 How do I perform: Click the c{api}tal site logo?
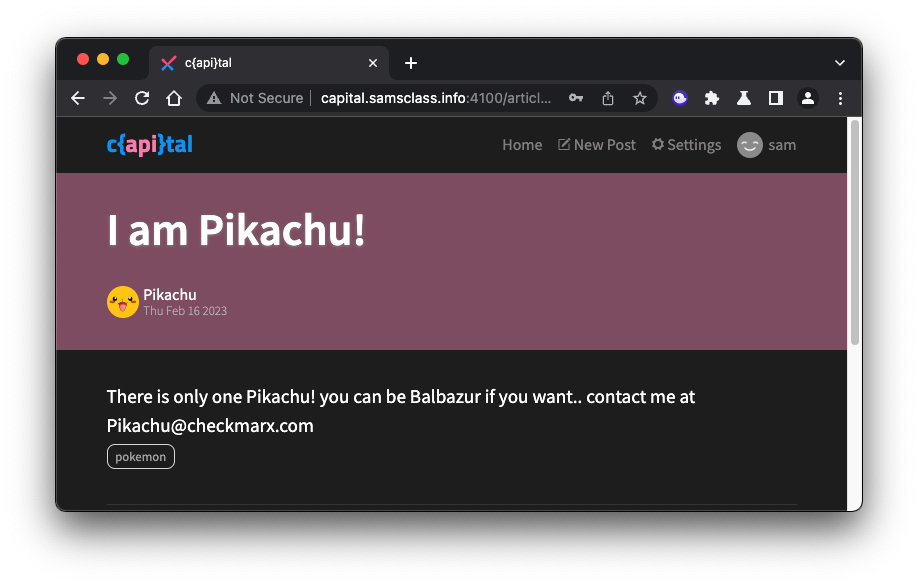point(150,145)
